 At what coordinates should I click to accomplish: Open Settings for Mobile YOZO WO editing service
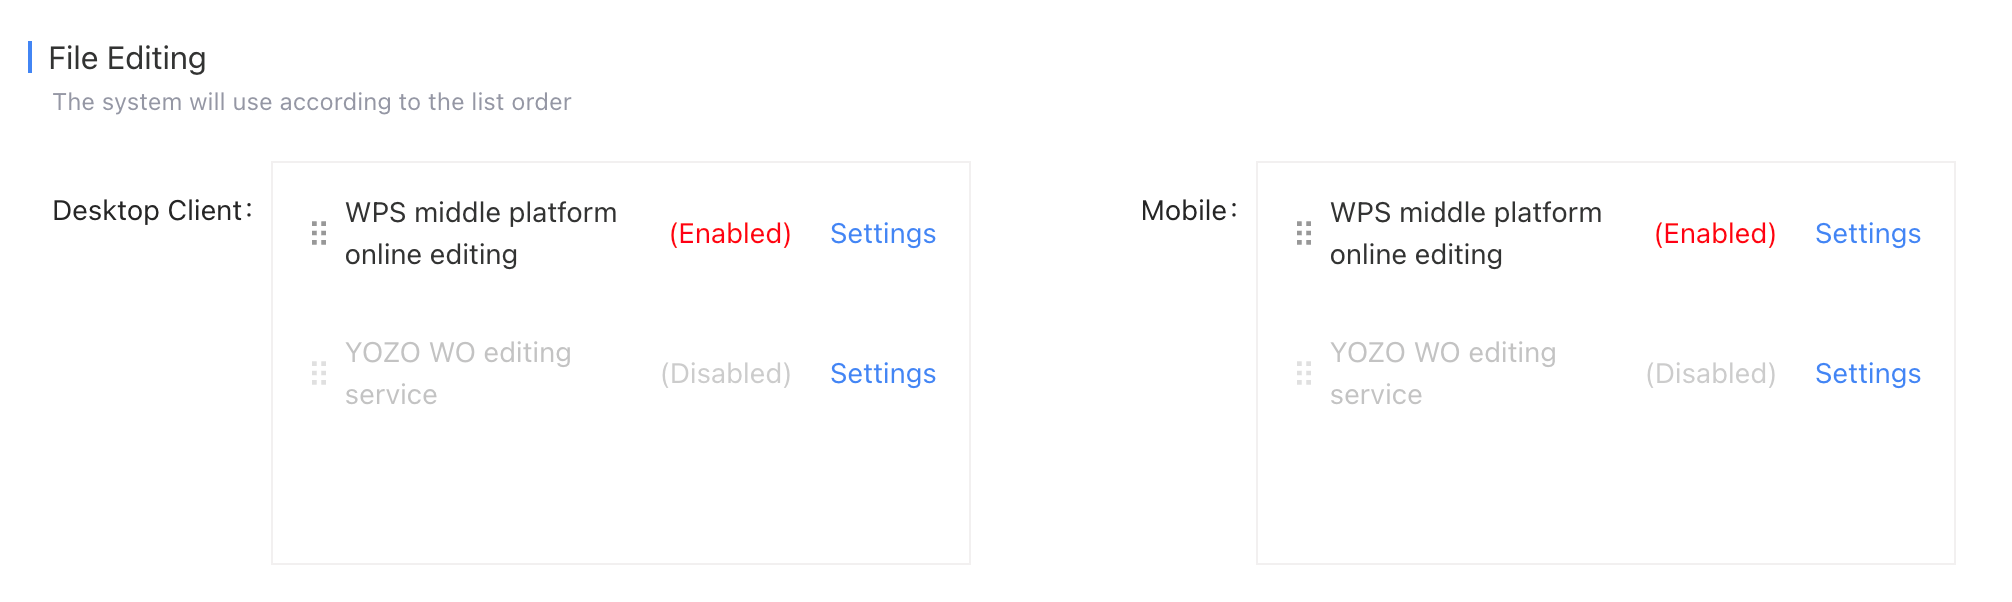(x=1868, y=373)
